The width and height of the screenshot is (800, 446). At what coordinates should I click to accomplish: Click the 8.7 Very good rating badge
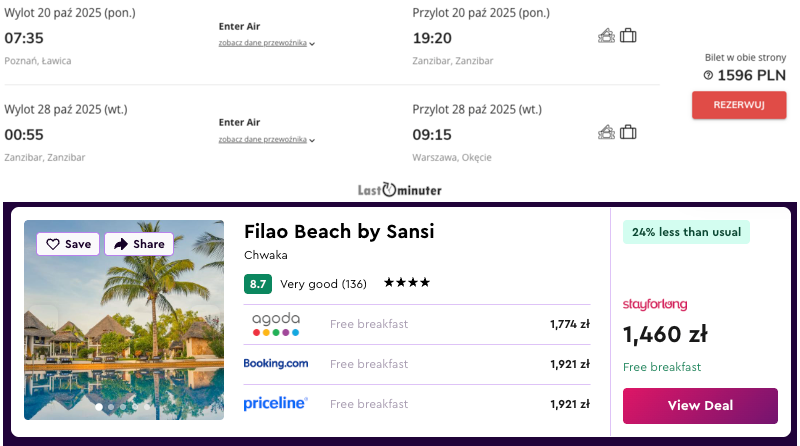[x=258, y=284]
